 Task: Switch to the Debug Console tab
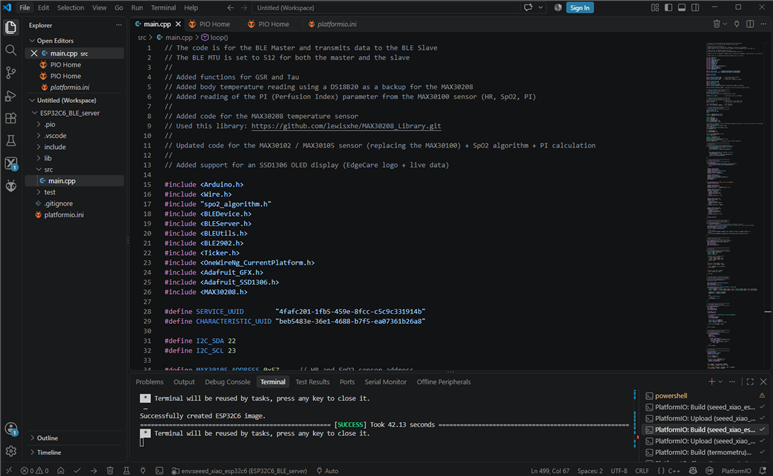(227, 381)
